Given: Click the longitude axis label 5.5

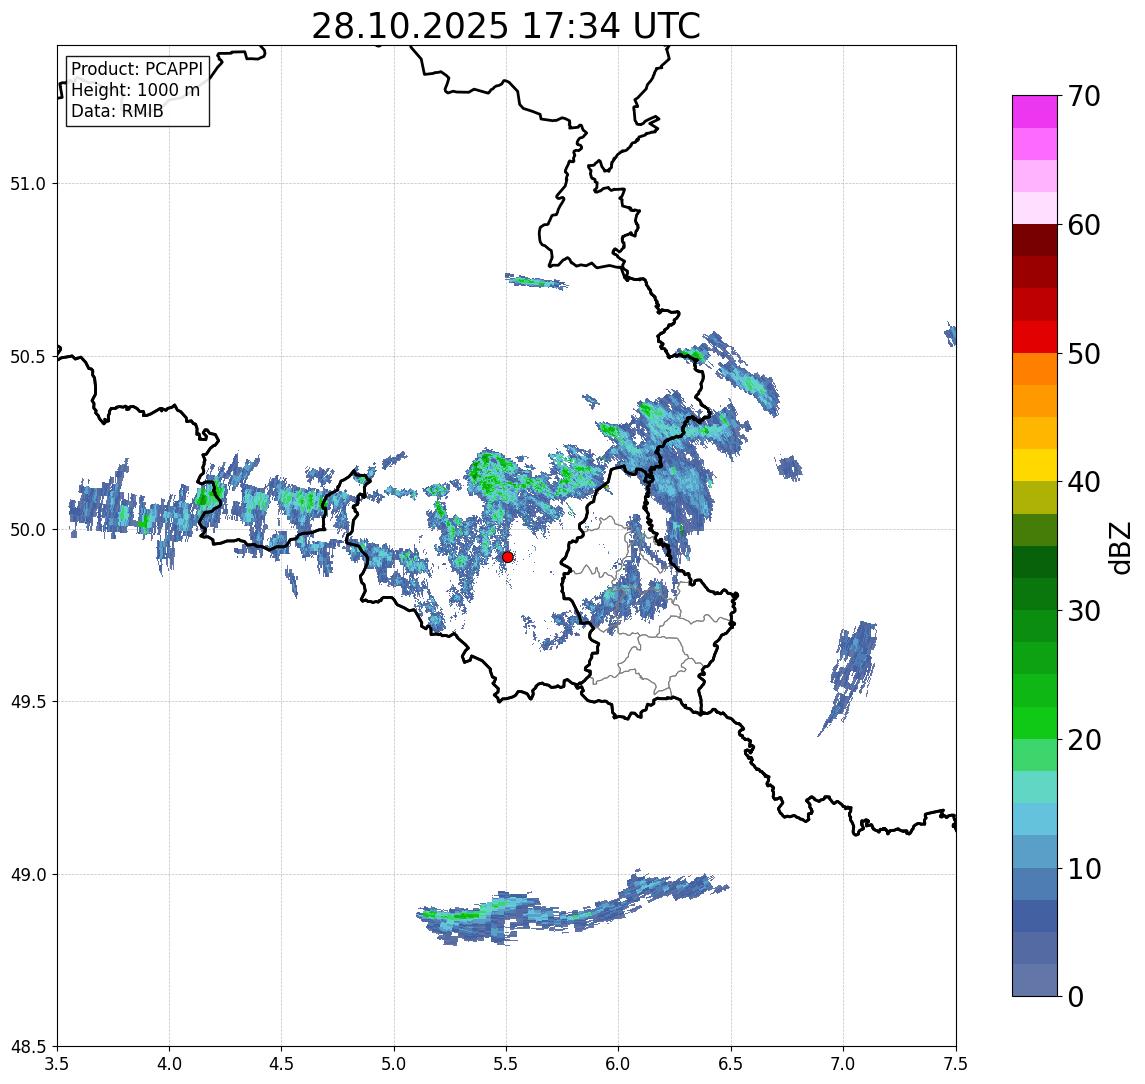Looking at the screenshot, I should (x=507, y=1063).
